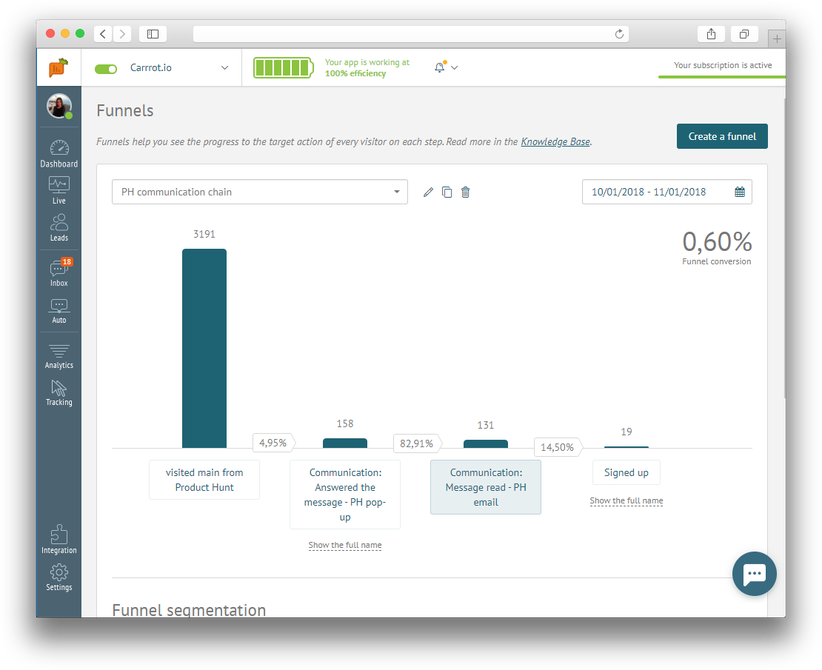Open the notifications bell
Screen dimensions: 822x670
(x=440, y=67)
